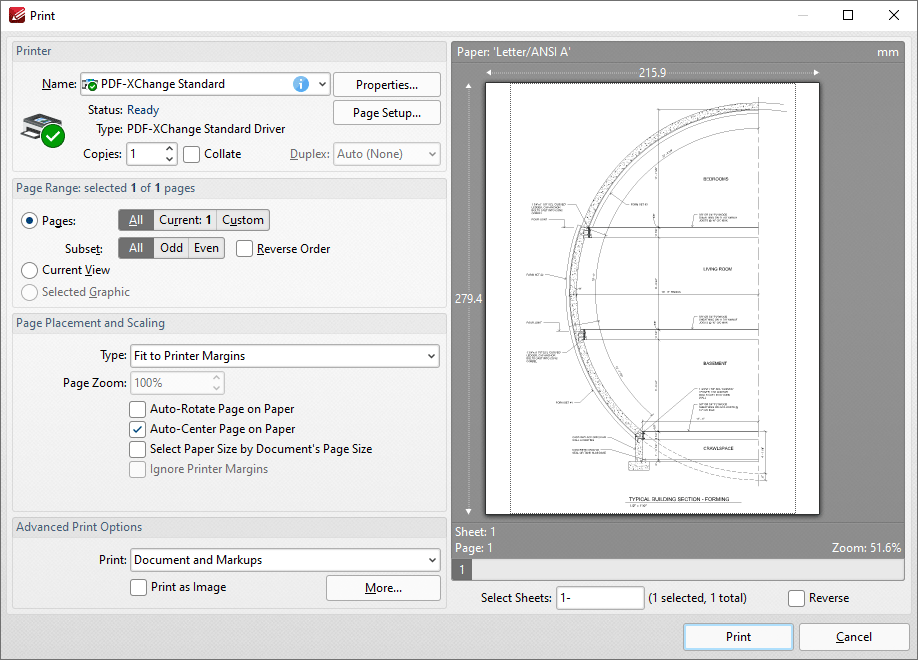The height and width of the screenshot is (660, 918).
Task: Close the Print dialog window
Action: pos(893,15)
